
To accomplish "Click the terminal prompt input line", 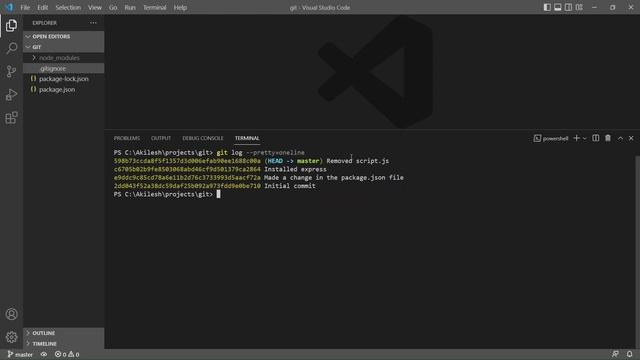I will point(167,194).
